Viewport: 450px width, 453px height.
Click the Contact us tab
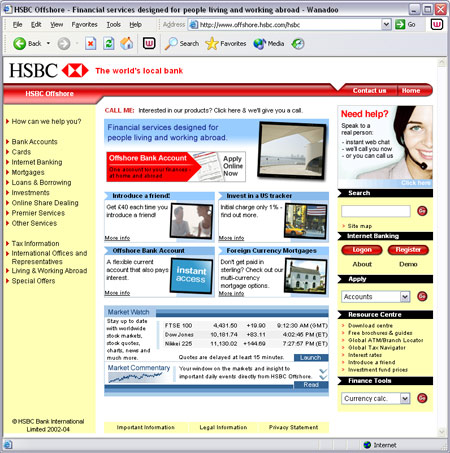(369, 90)
